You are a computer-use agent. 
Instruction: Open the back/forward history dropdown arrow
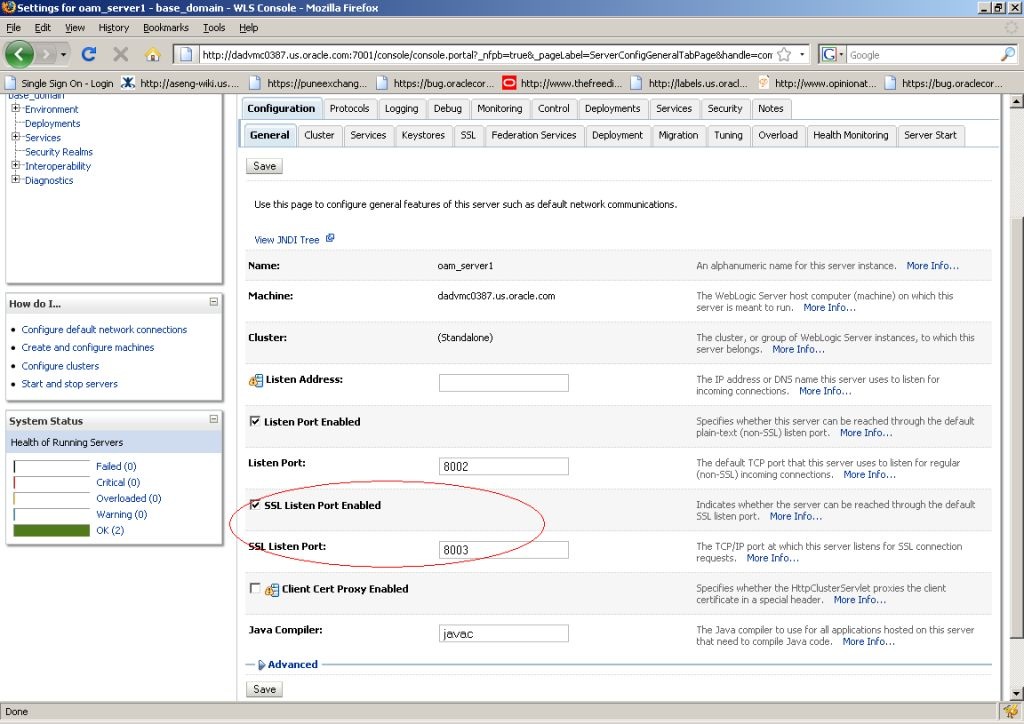63,55
